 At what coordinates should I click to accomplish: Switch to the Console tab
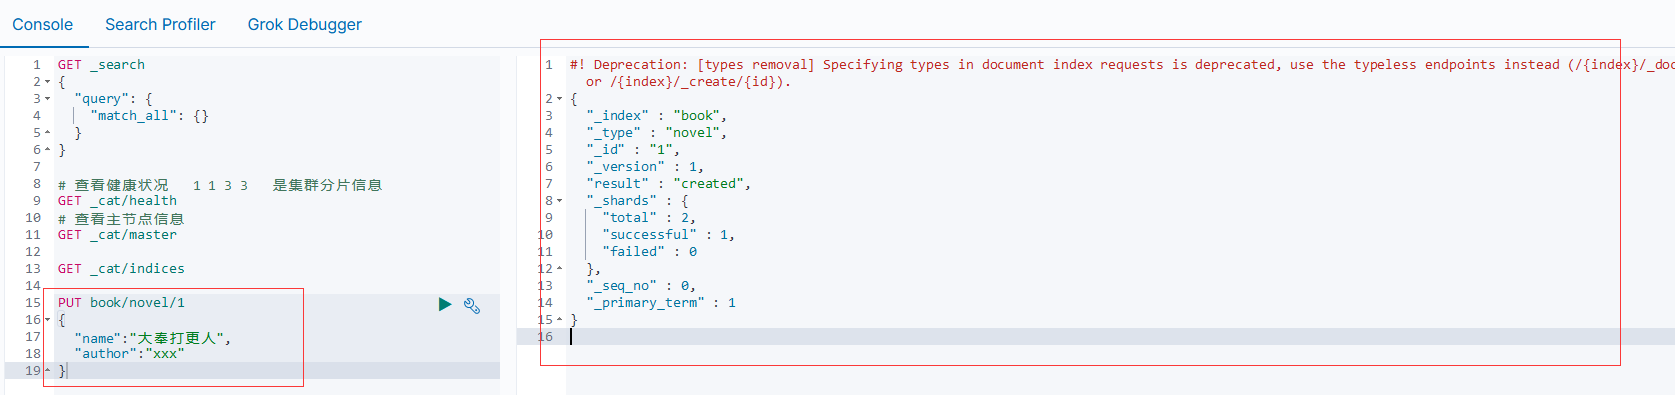click(x=42, y=24)
